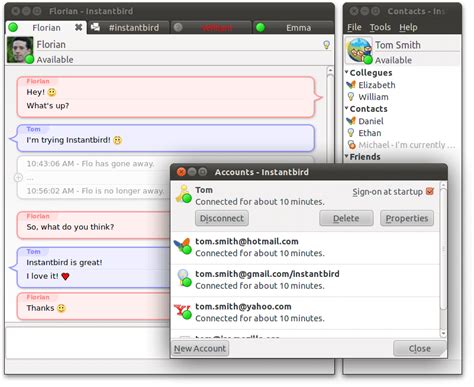Switch to the #instantbird tab
474x387 pixels.
[x=128, y=27]
